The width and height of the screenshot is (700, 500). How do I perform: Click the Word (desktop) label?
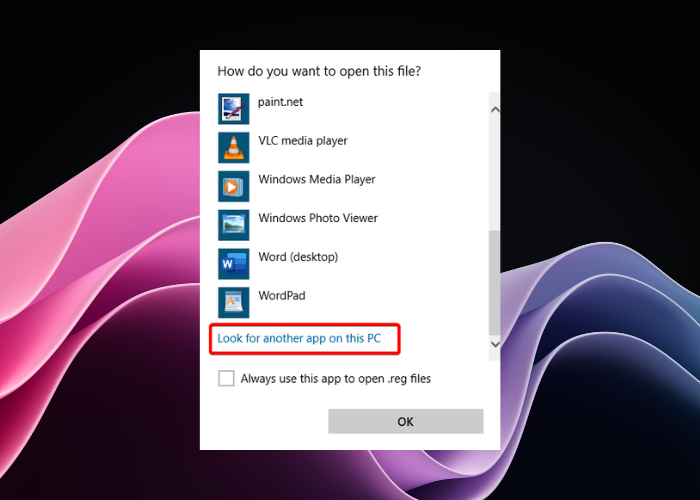click(x=298, y=257)
